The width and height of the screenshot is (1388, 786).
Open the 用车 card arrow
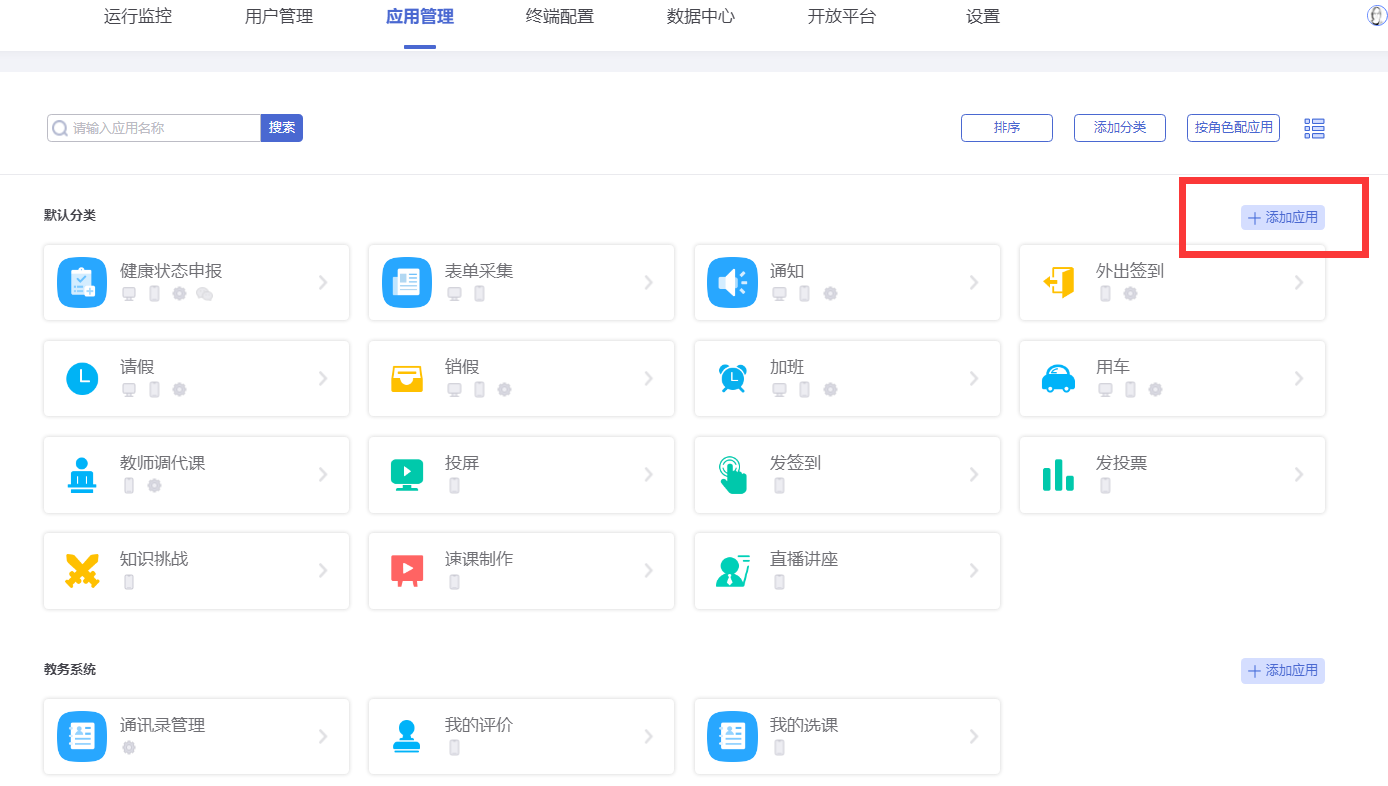tap(1299, 379)
